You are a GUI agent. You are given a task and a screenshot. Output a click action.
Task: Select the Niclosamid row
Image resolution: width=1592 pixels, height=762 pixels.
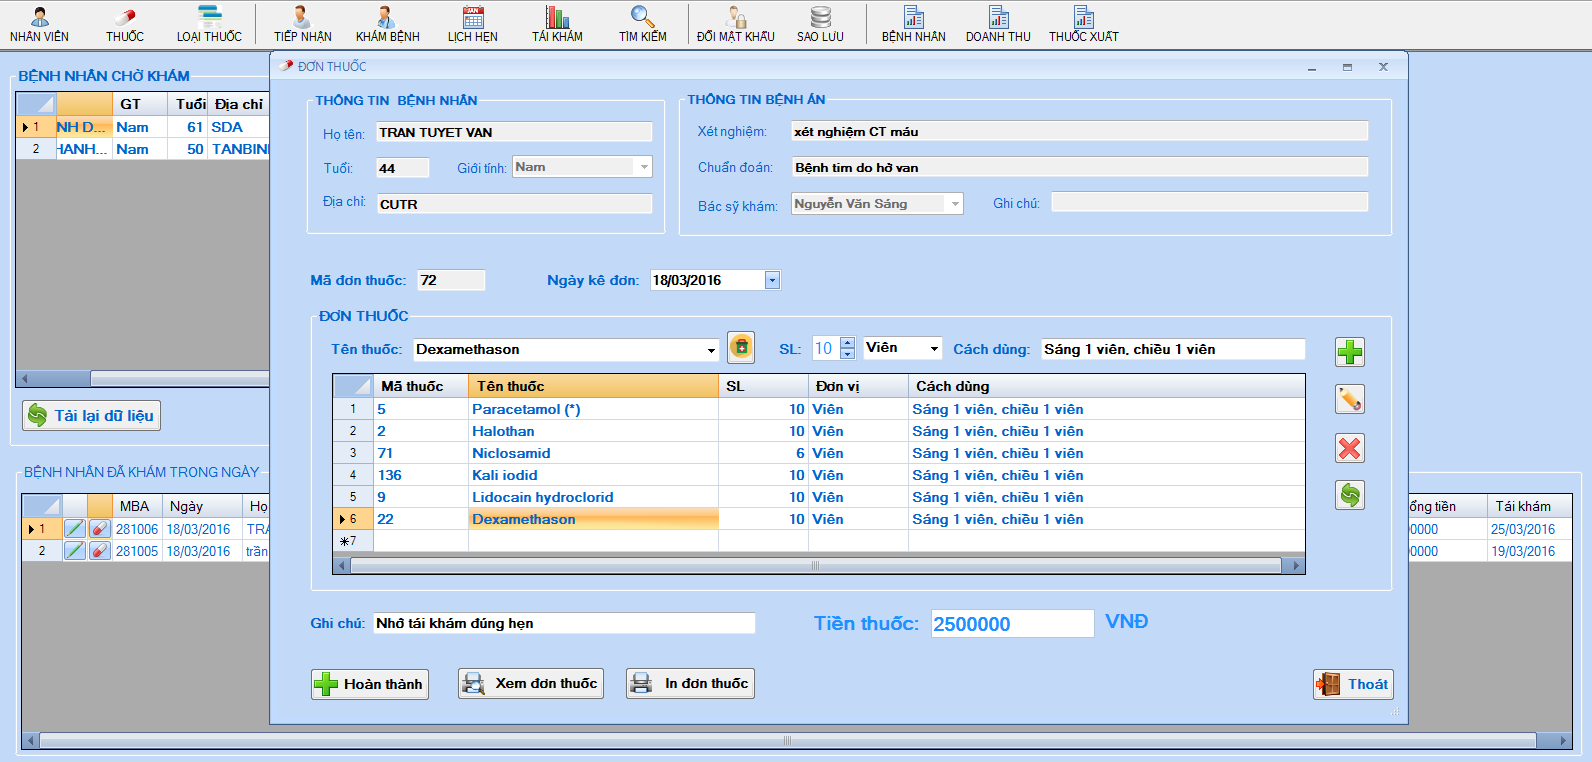818,453
